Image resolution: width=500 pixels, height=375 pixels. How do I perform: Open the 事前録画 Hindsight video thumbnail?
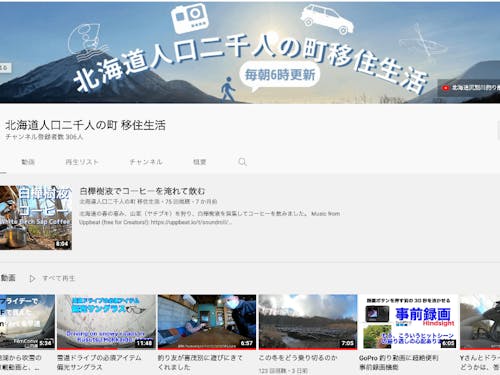pyautogui.click(x=408, y=322)
